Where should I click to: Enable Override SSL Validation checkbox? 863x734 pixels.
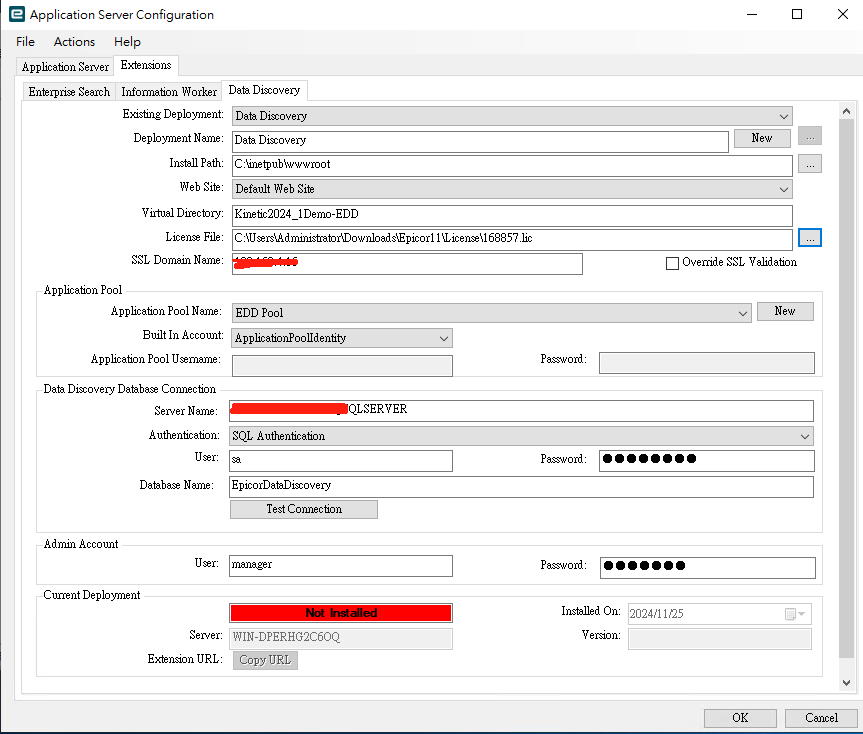[x=672, y=264]
